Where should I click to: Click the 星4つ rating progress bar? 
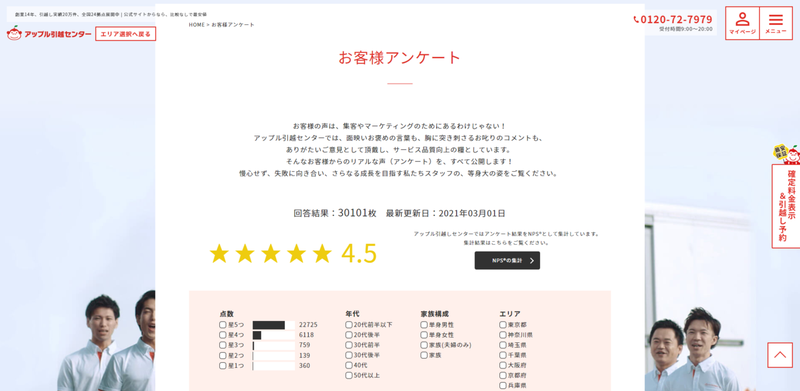273,335
